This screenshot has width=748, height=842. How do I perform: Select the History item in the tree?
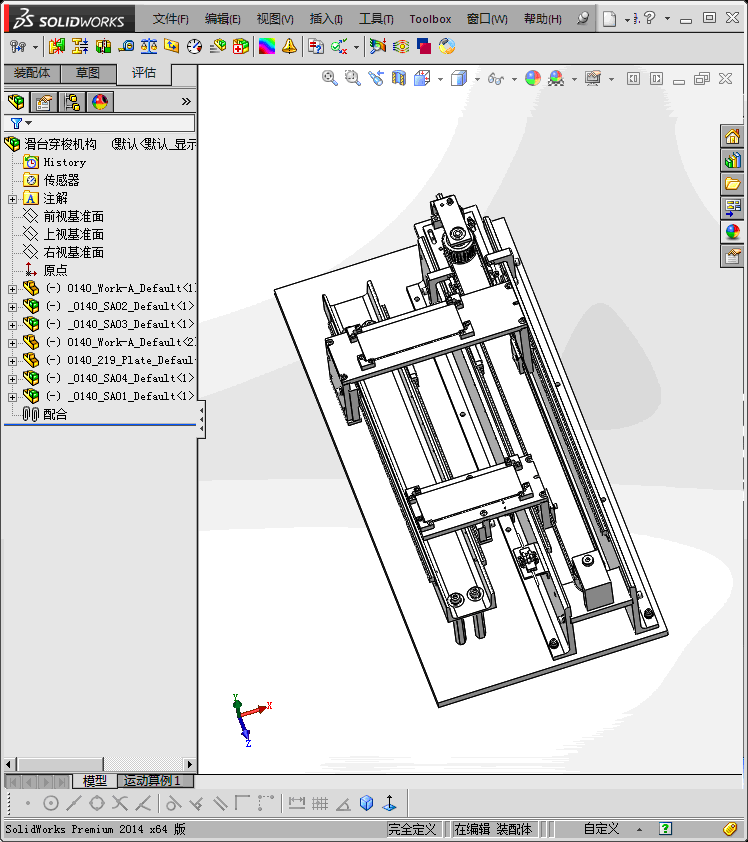[x=64, y=162]
